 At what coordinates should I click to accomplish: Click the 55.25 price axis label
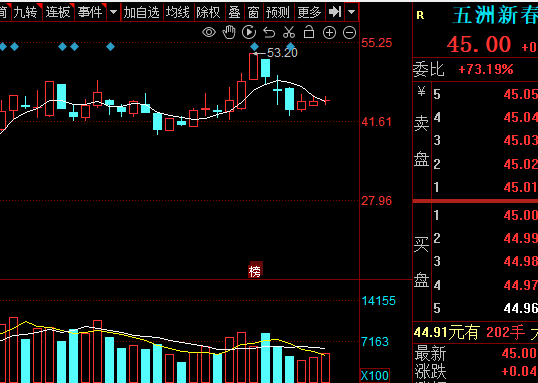click(376, 43)
